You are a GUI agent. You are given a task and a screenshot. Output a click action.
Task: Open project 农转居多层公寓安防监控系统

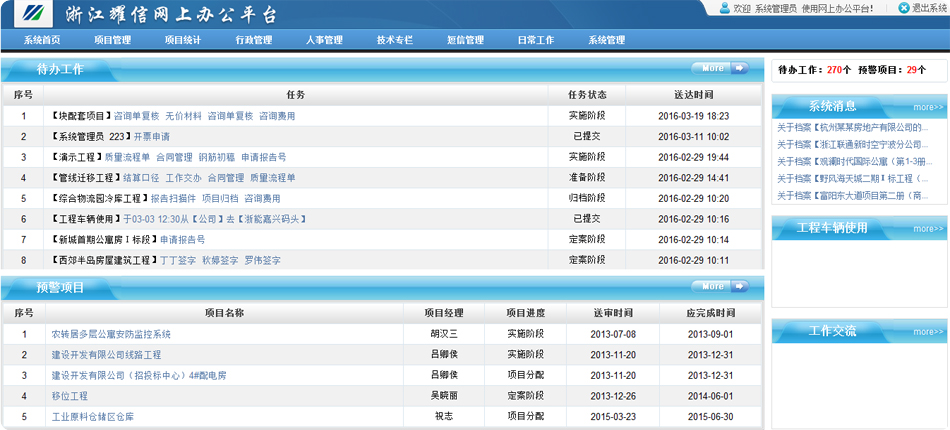(x=111, y=334)
